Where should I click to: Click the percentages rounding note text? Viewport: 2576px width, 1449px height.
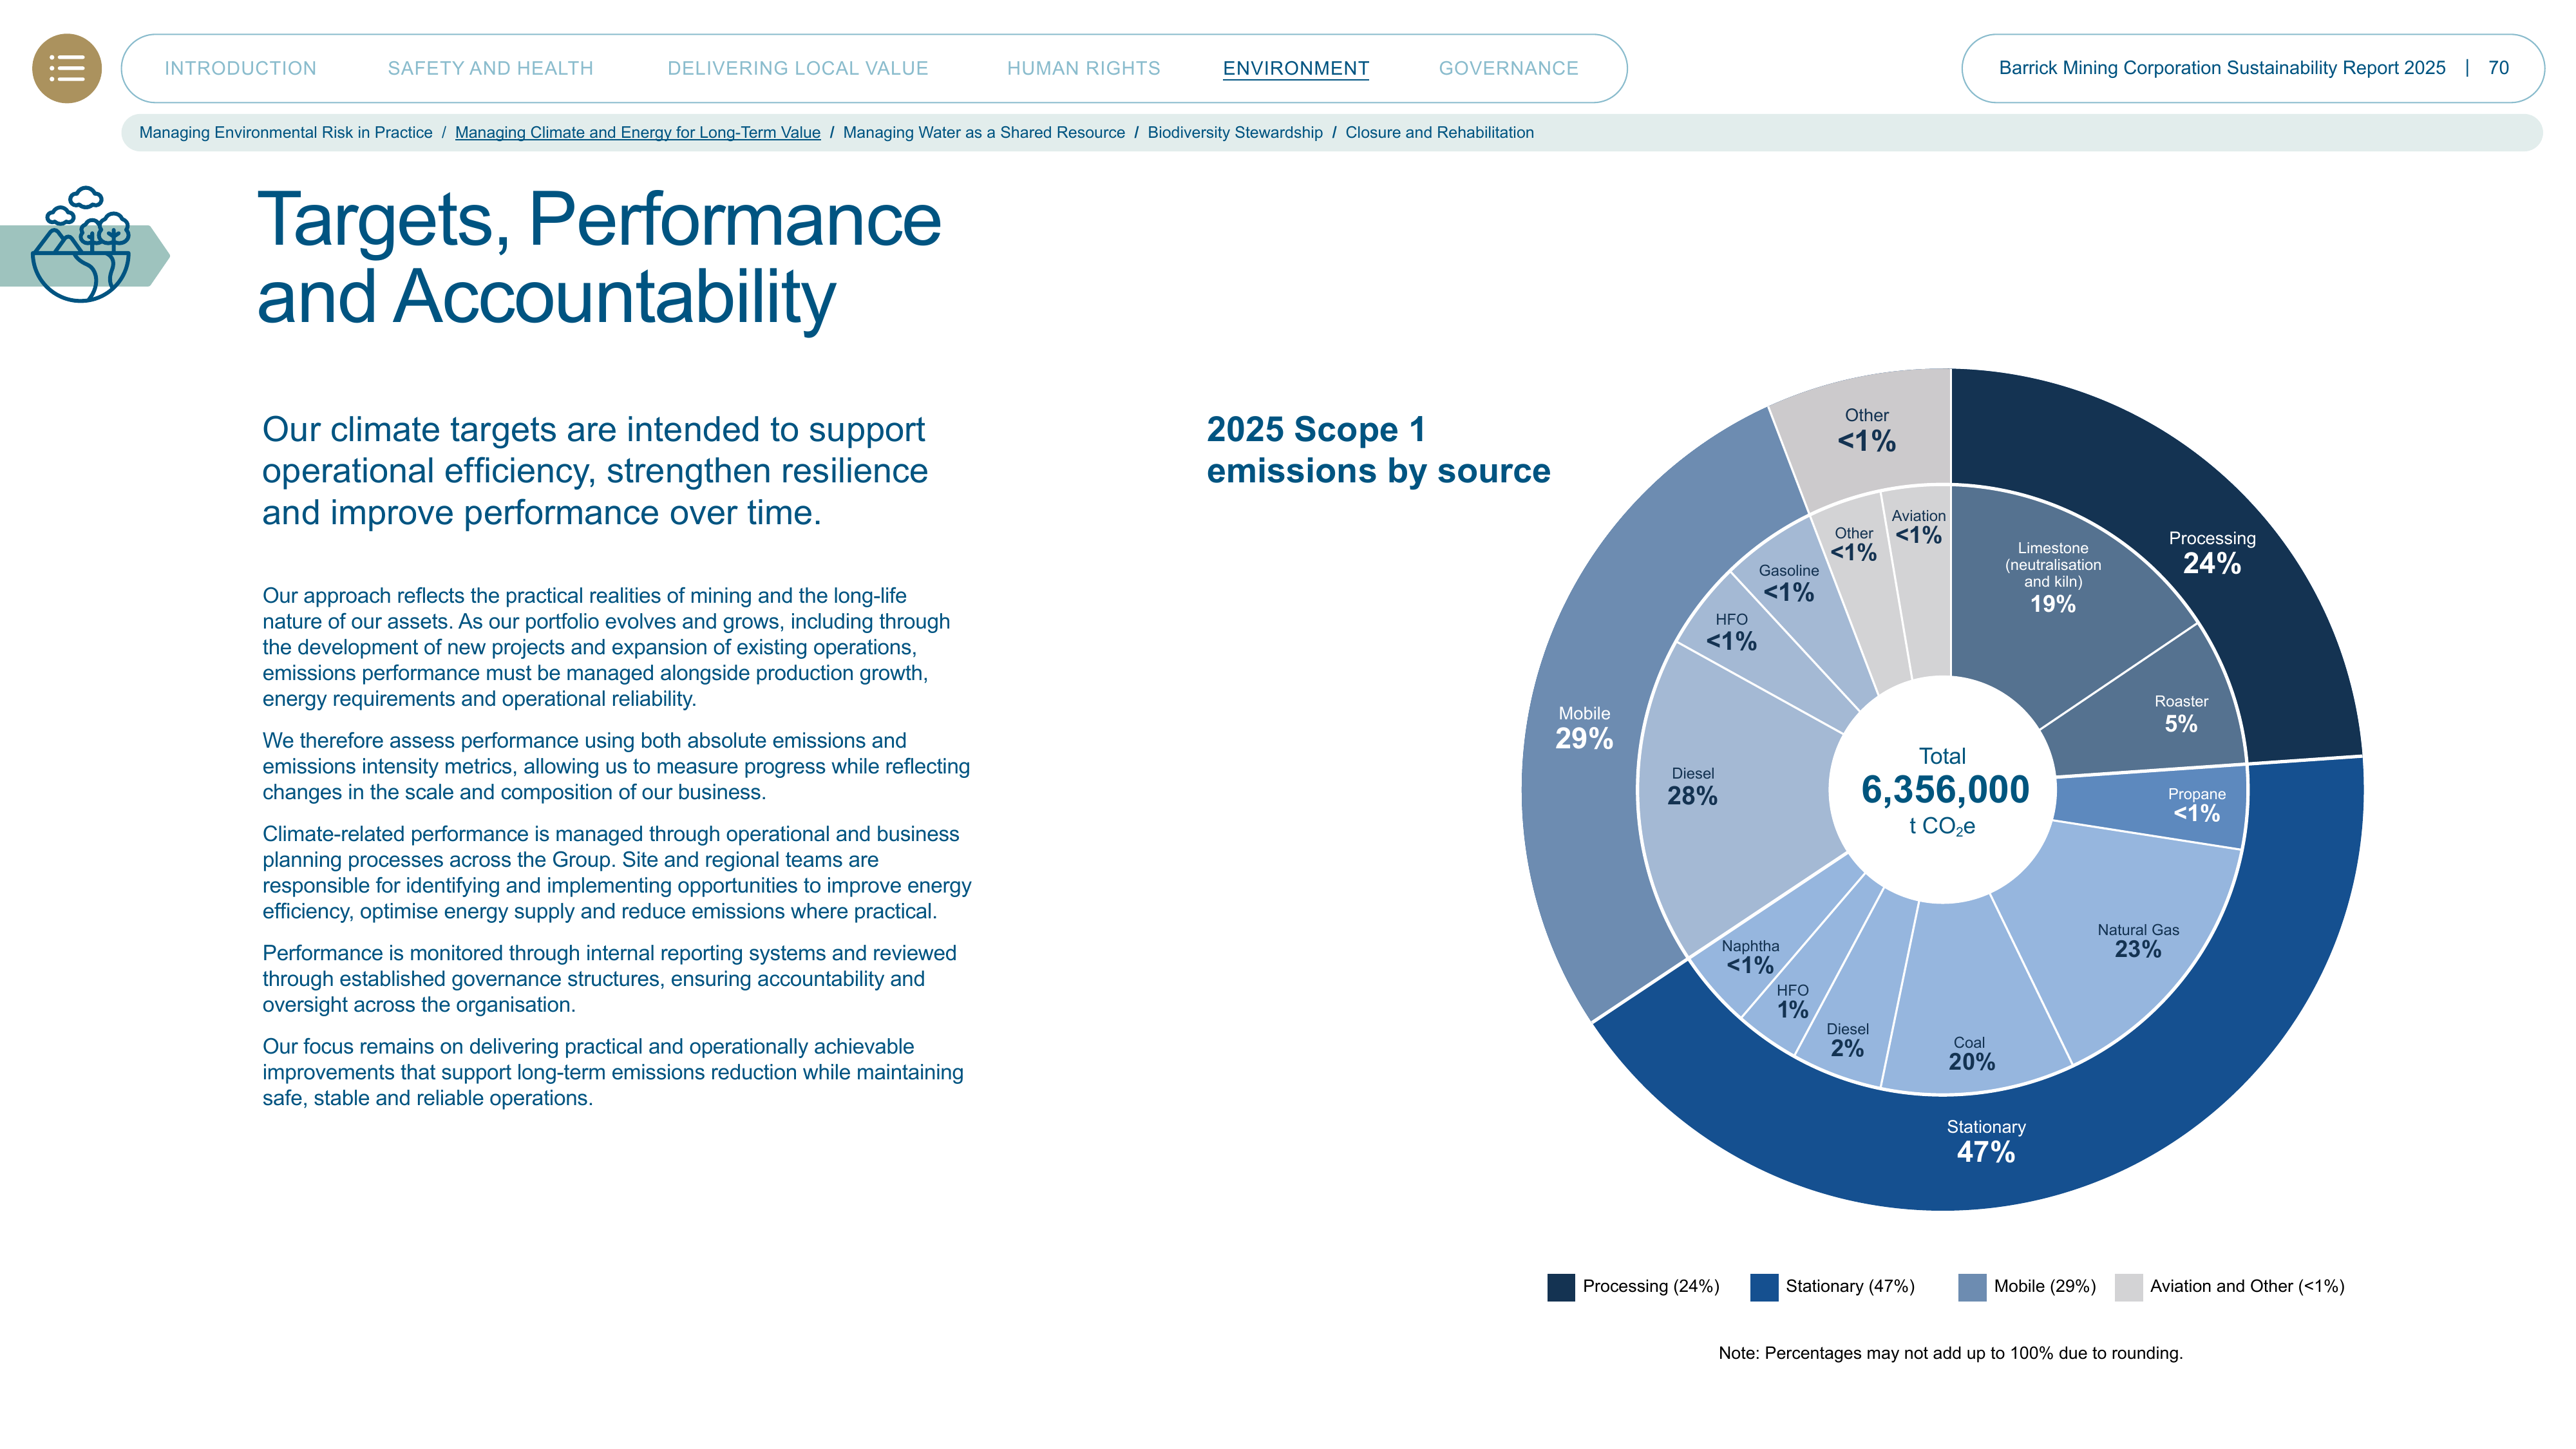[1950, 1353]
